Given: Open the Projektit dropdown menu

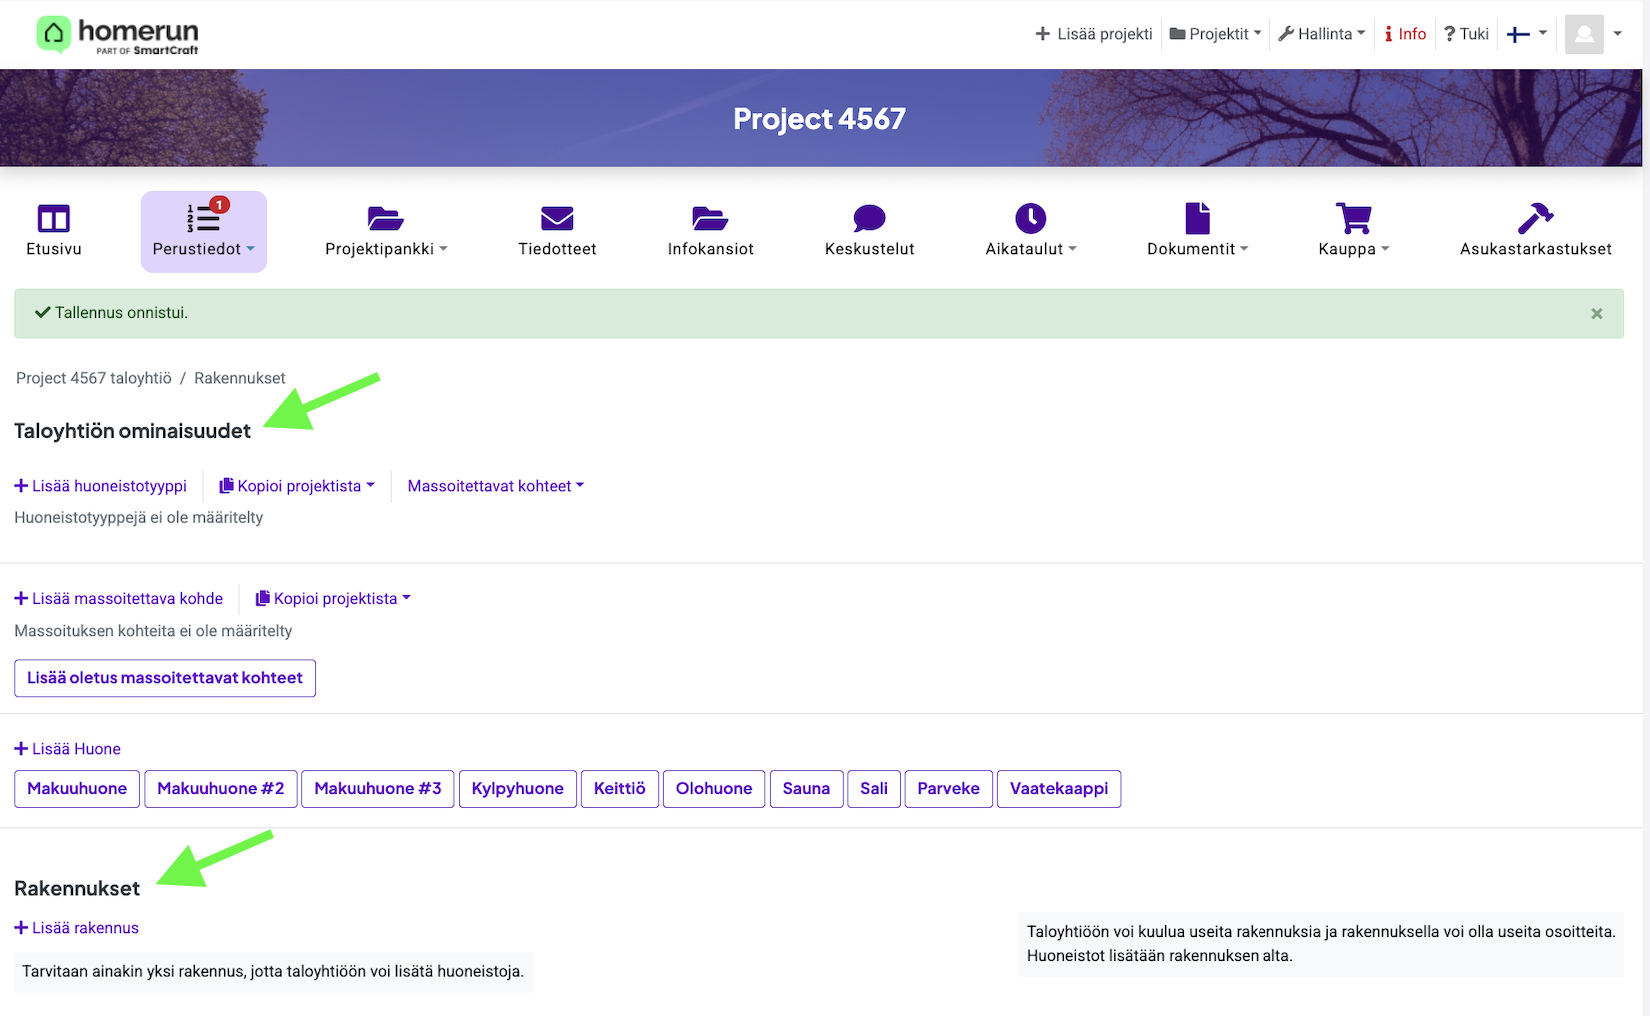Looking at the screenshot, I should (x=1215, y=34).
